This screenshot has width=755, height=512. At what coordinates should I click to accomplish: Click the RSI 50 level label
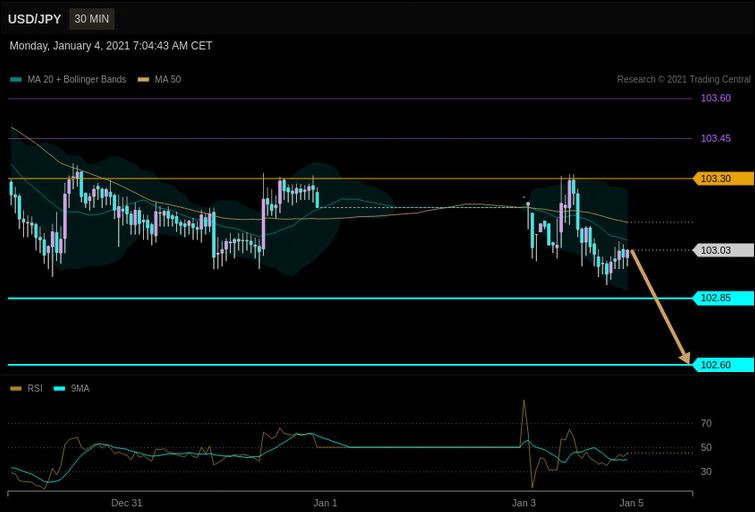(706, 448)
